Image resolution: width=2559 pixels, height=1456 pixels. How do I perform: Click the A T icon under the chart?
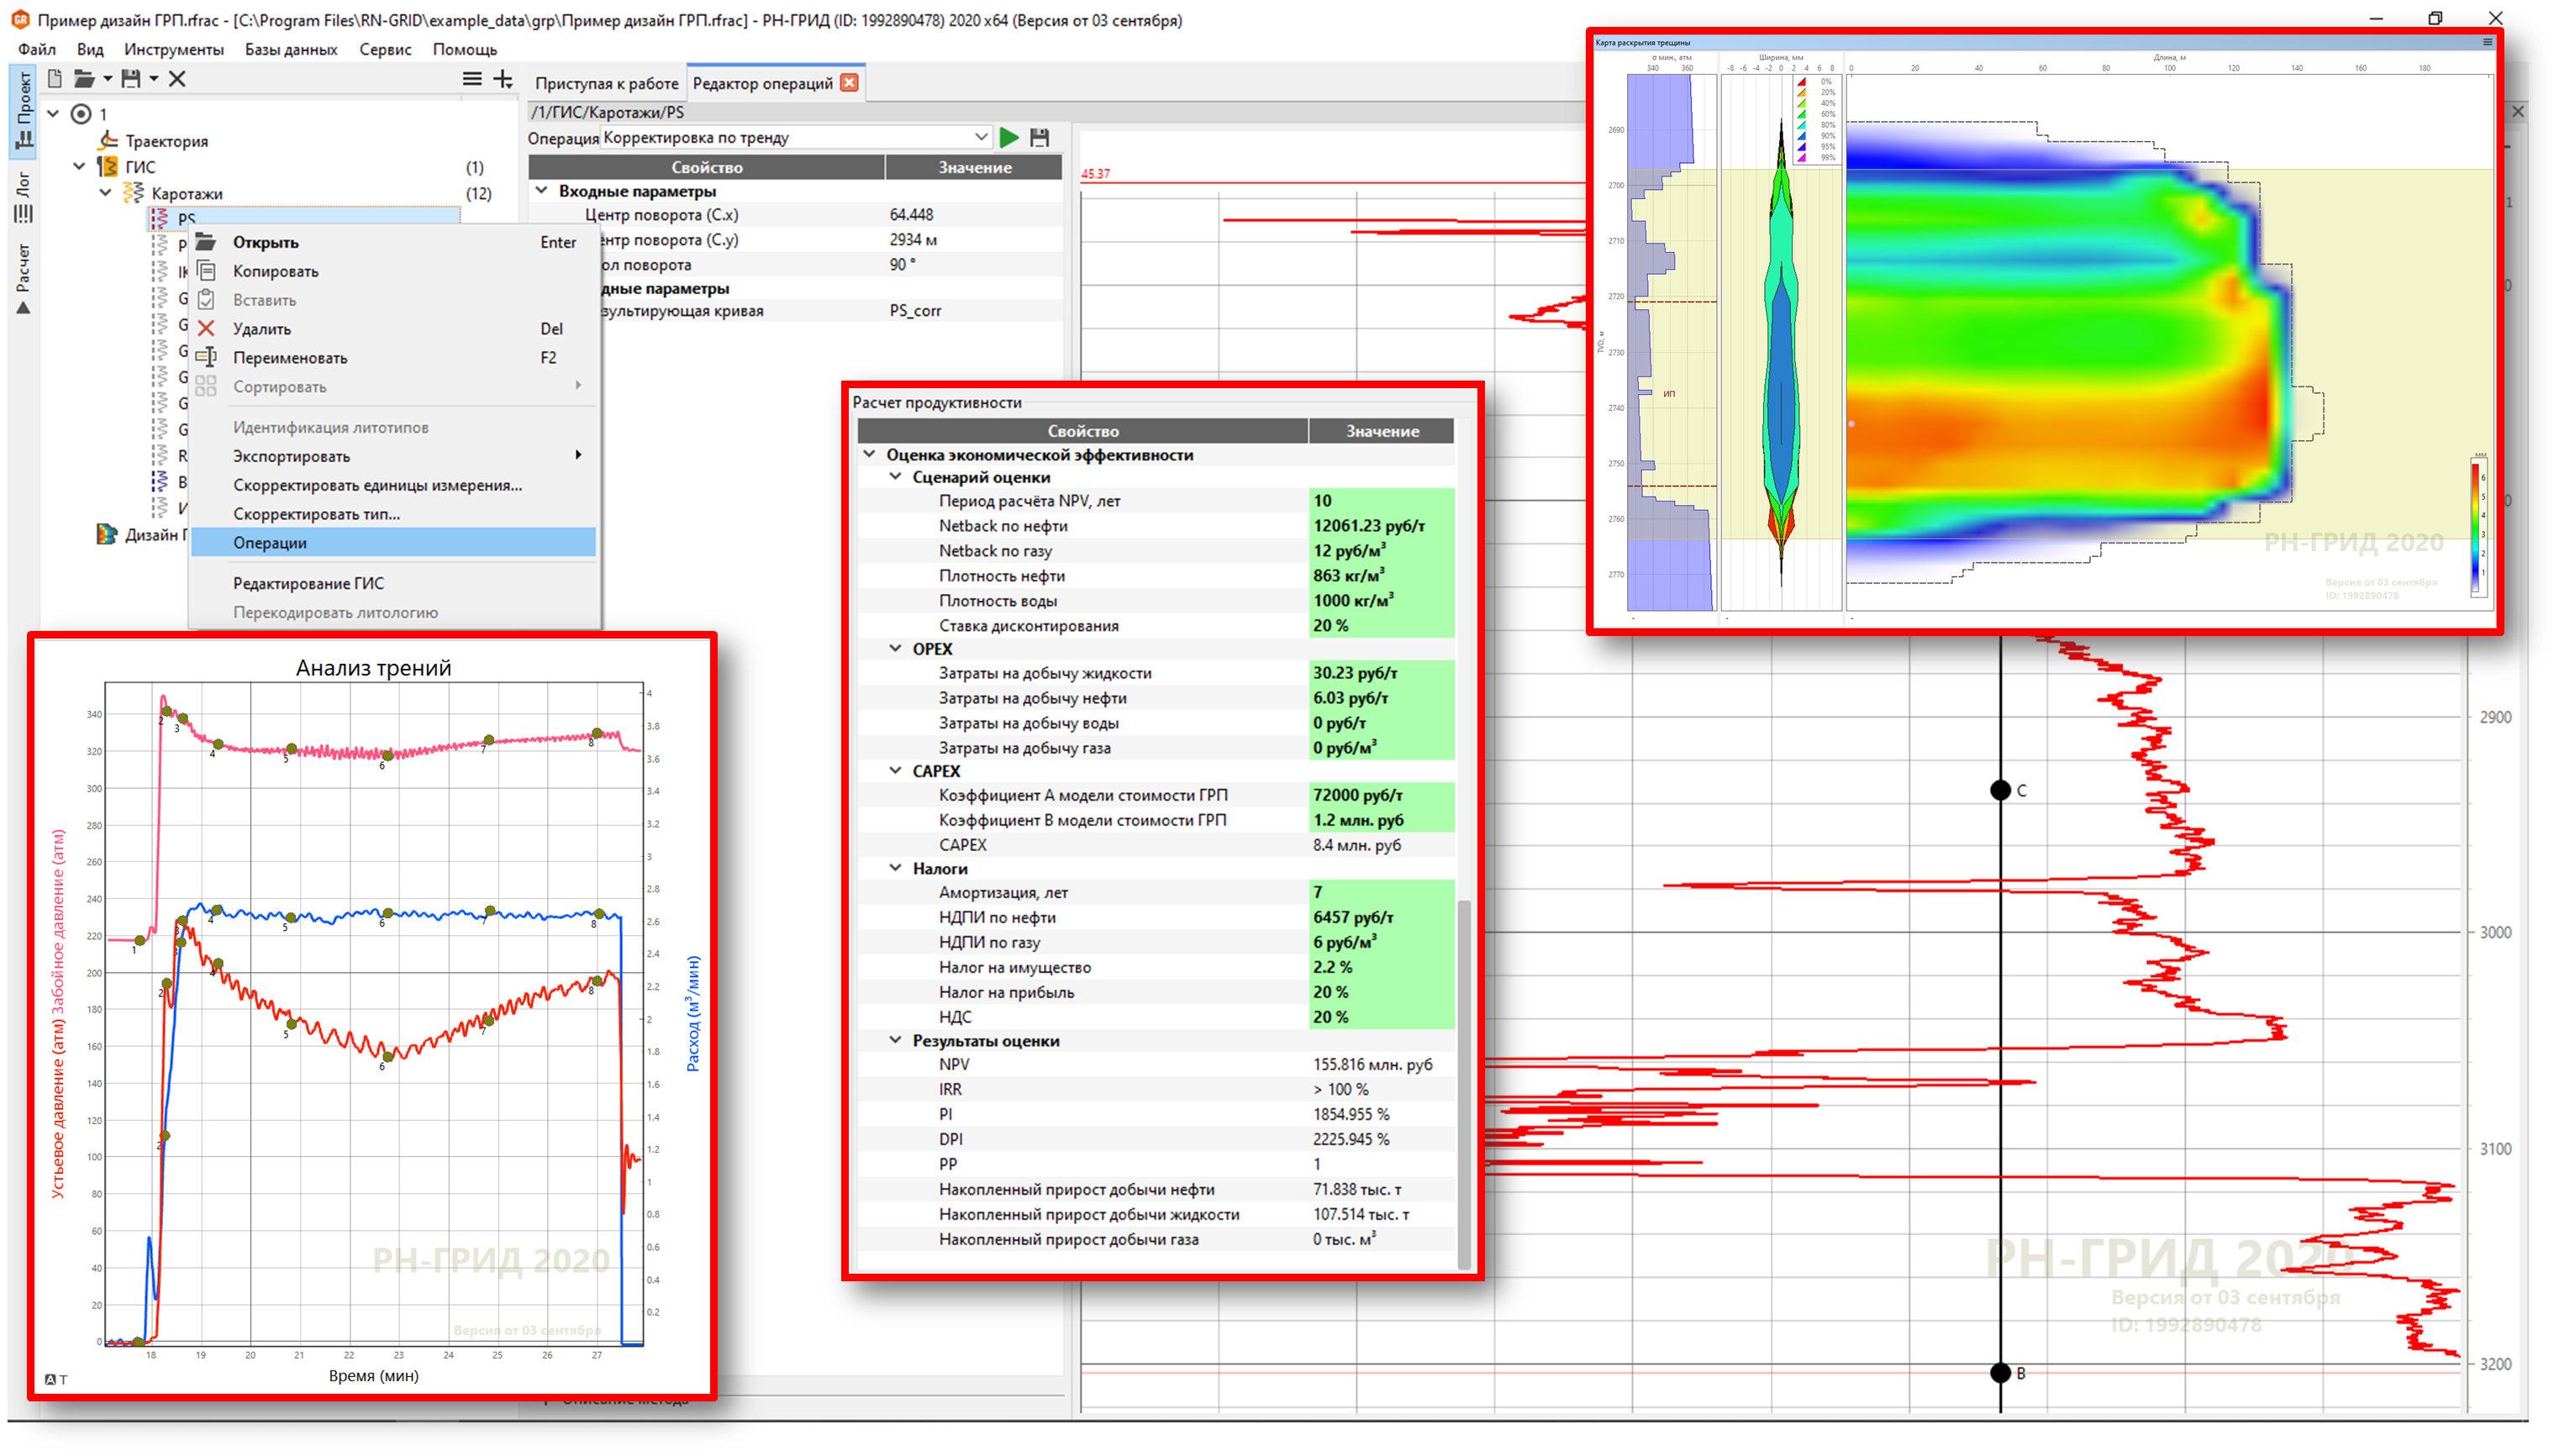point(56,1379)
